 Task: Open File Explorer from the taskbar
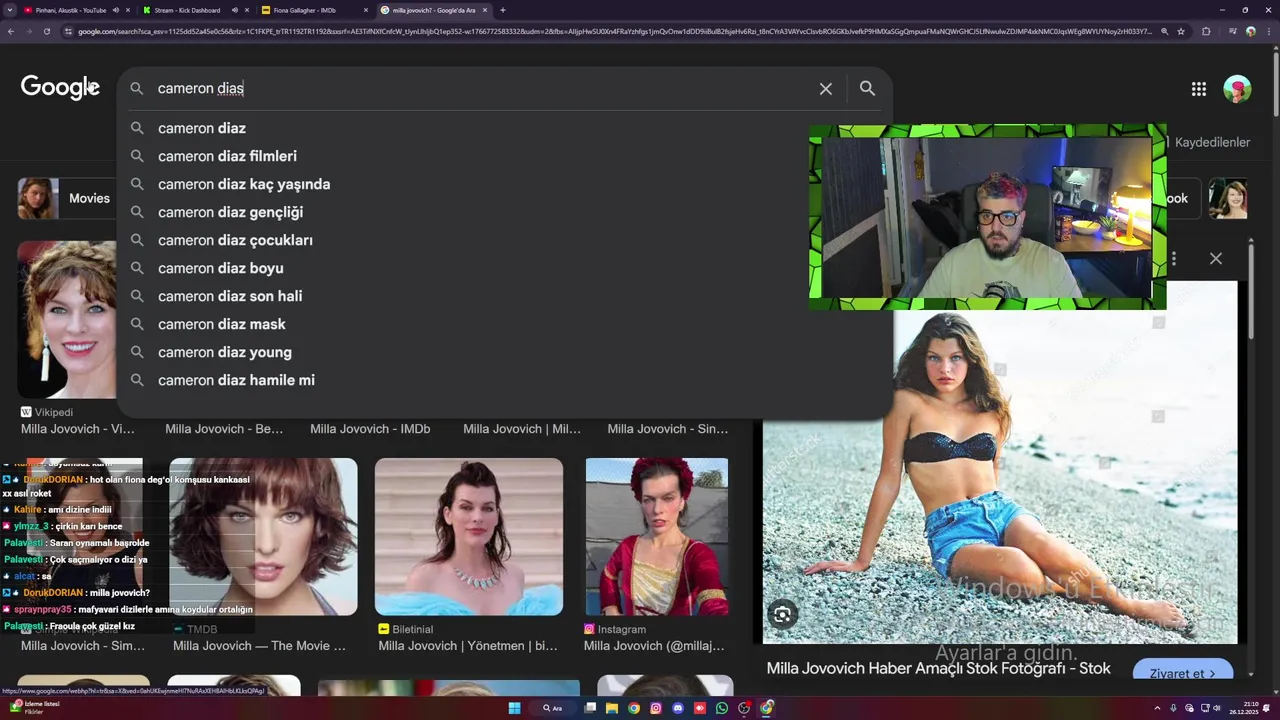[612, 708]
